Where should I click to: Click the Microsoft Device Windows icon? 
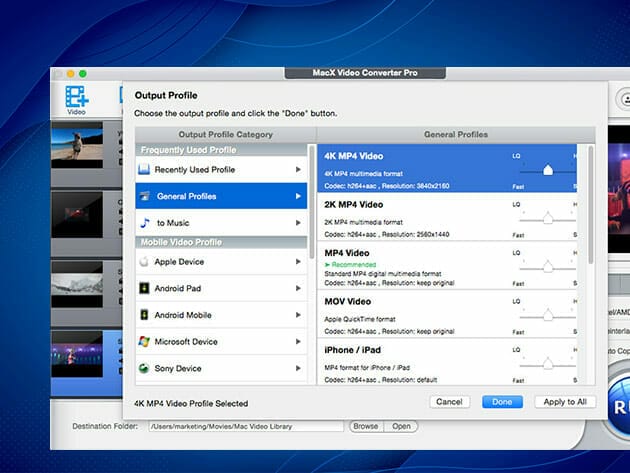(x=146, y=342)
